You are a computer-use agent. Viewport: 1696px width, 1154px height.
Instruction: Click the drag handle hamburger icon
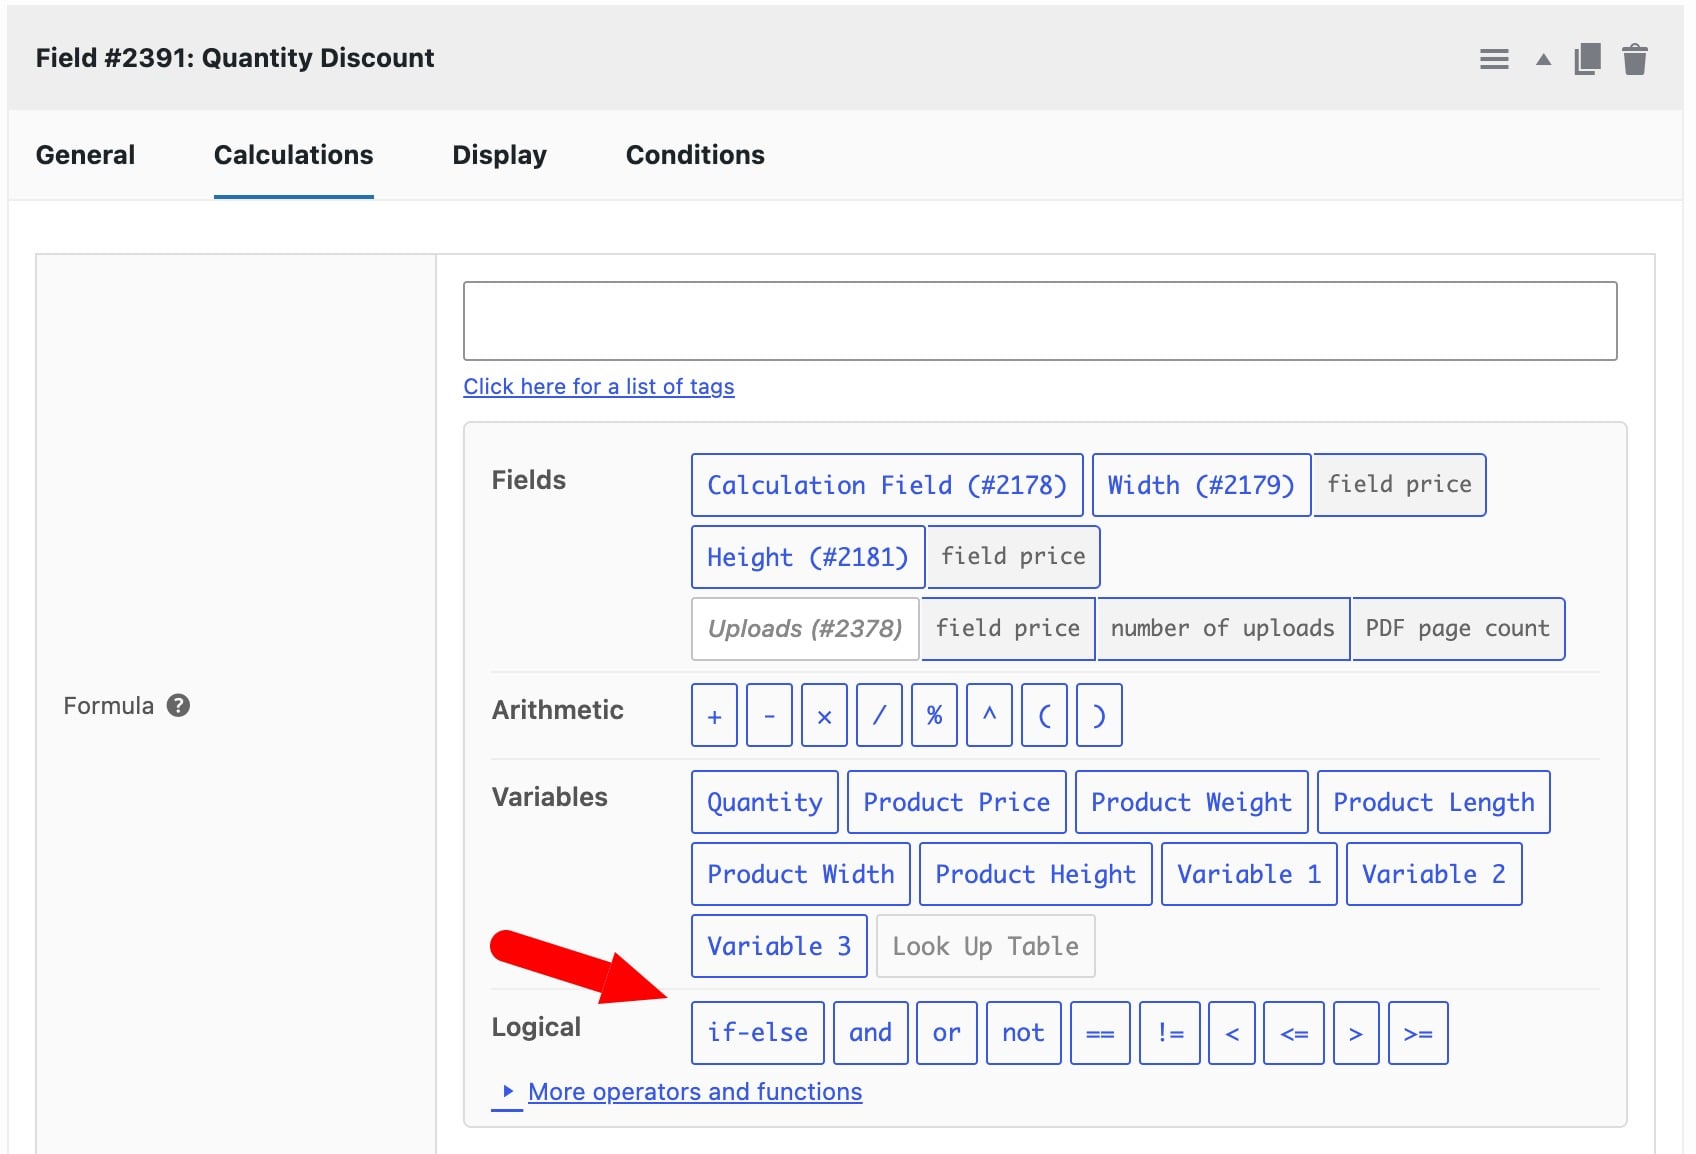pyautogui.click(x=1494, y=59)
